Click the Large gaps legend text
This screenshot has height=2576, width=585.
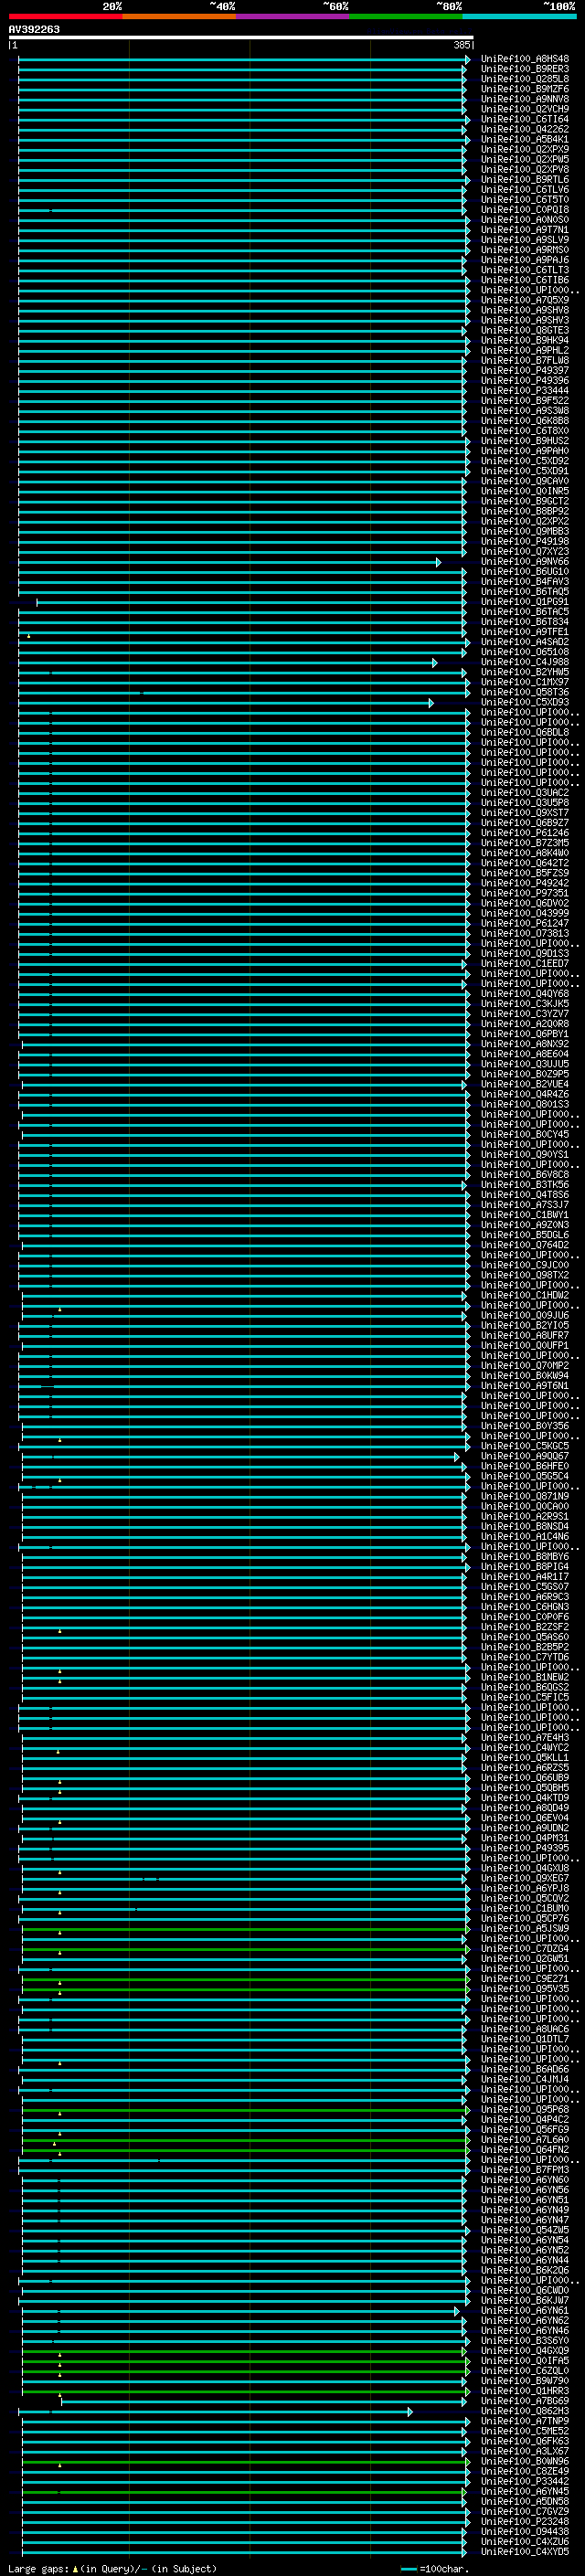pos(39,2569)
